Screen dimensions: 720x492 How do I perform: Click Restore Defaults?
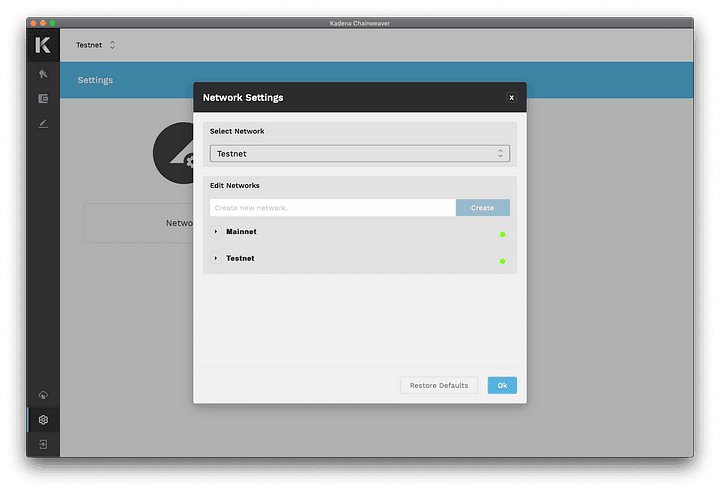(439, 385)
